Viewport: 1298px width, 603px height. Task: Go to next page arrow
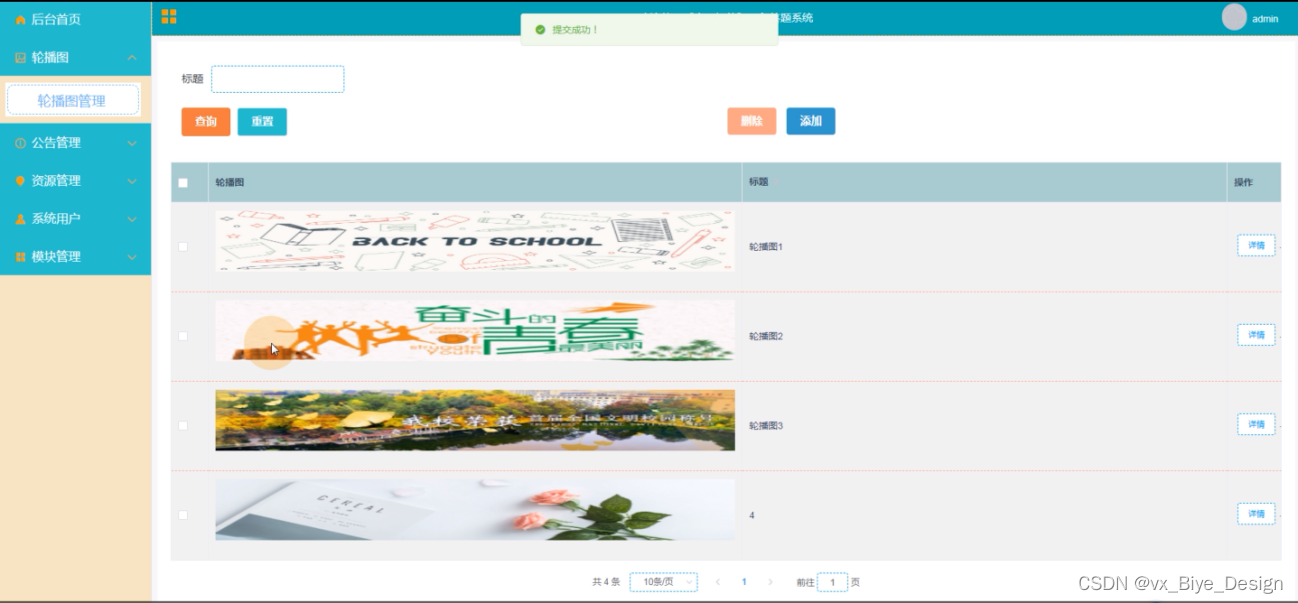[770, 582]
